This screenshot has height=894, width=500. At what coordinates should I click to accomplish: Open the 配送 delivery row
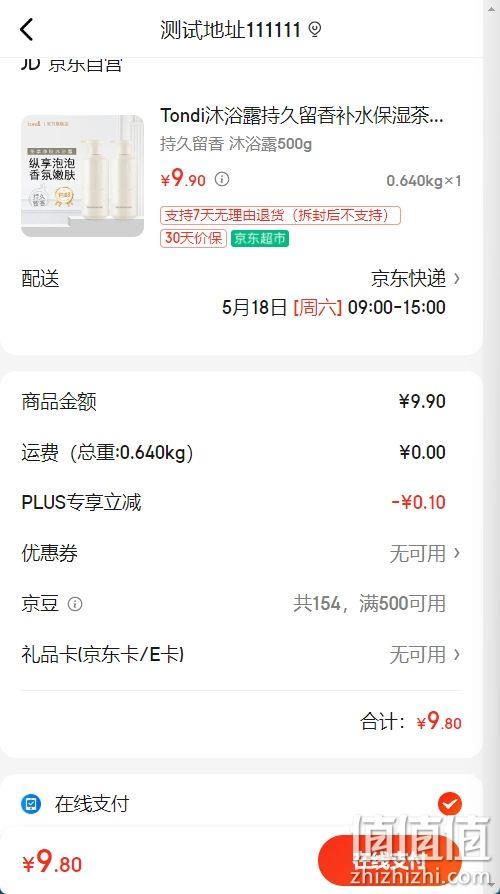[241, 279]
